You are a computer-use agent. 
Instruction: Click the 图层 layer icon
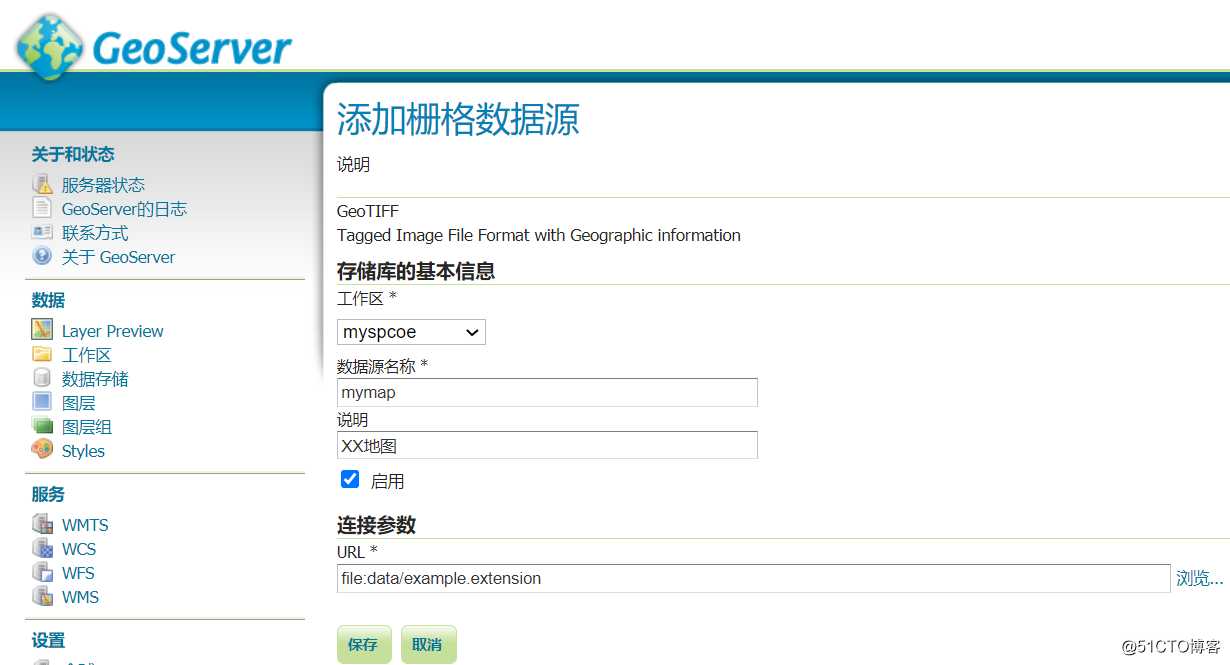click(42, 402)
